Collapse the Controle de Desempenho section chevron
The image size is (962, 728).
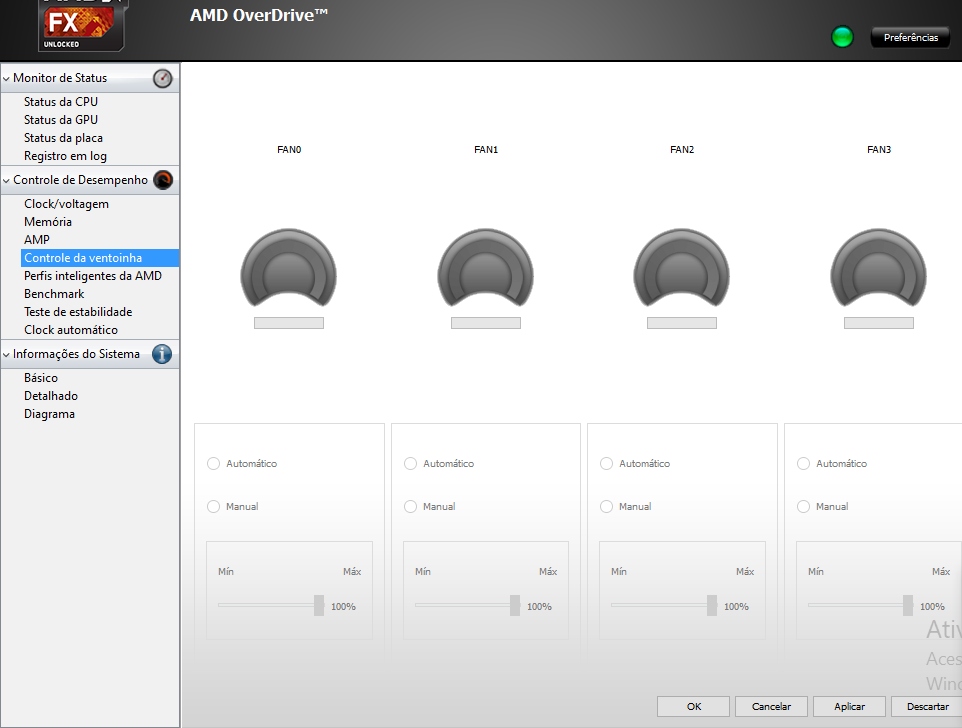(x=6, y=181)
